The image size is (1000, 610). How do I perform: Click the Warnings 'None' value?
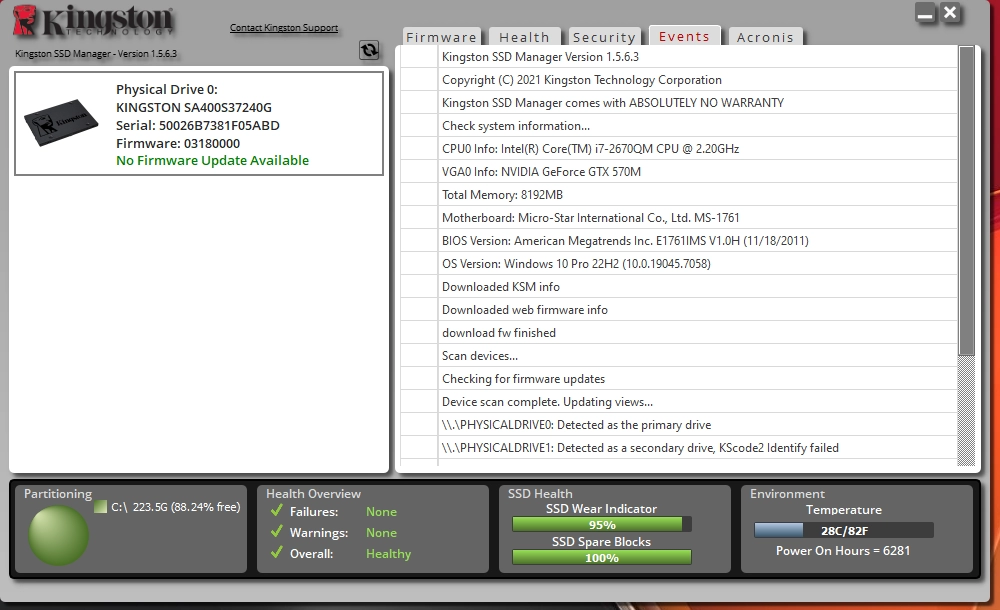click(x=381, y=533)
